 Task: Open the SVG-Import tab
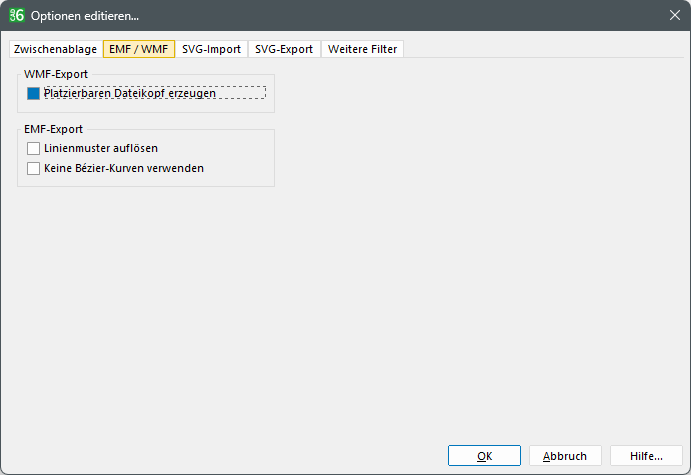211,49
